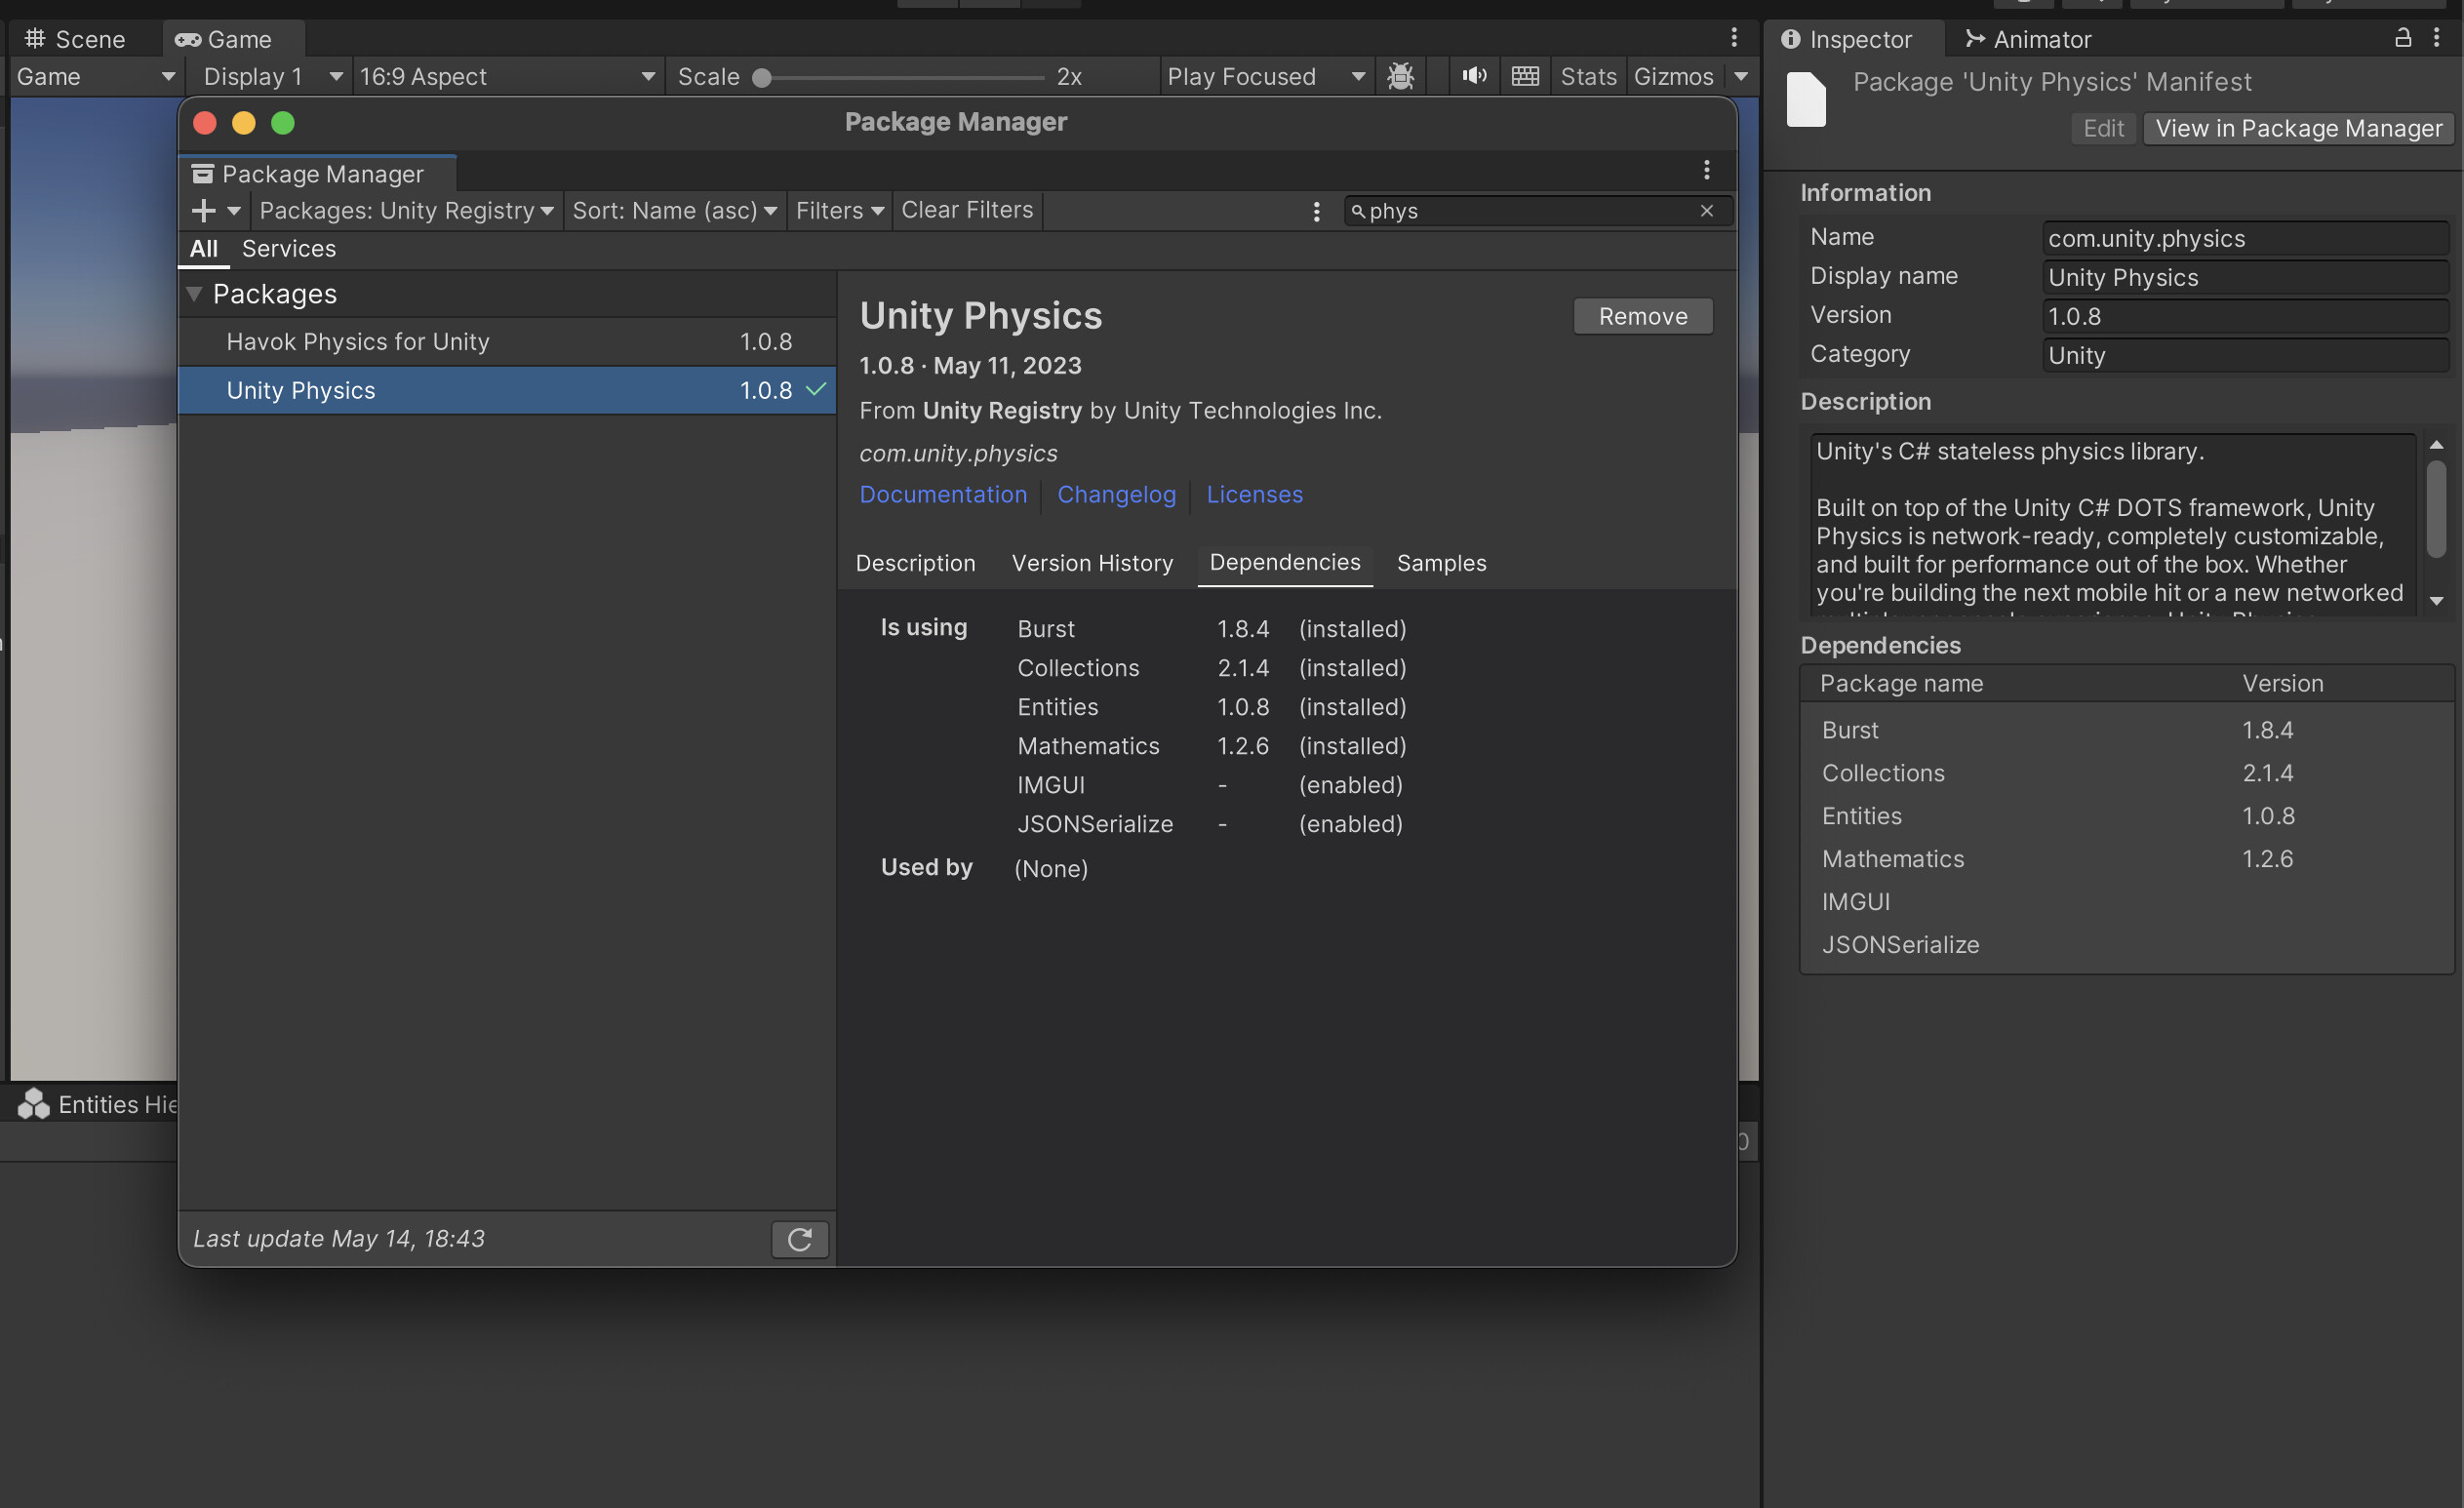The height and width of the screenshot is (1508, 2464).
Task: Open toolbar more options beside search field
Action: coord(1317,211)
